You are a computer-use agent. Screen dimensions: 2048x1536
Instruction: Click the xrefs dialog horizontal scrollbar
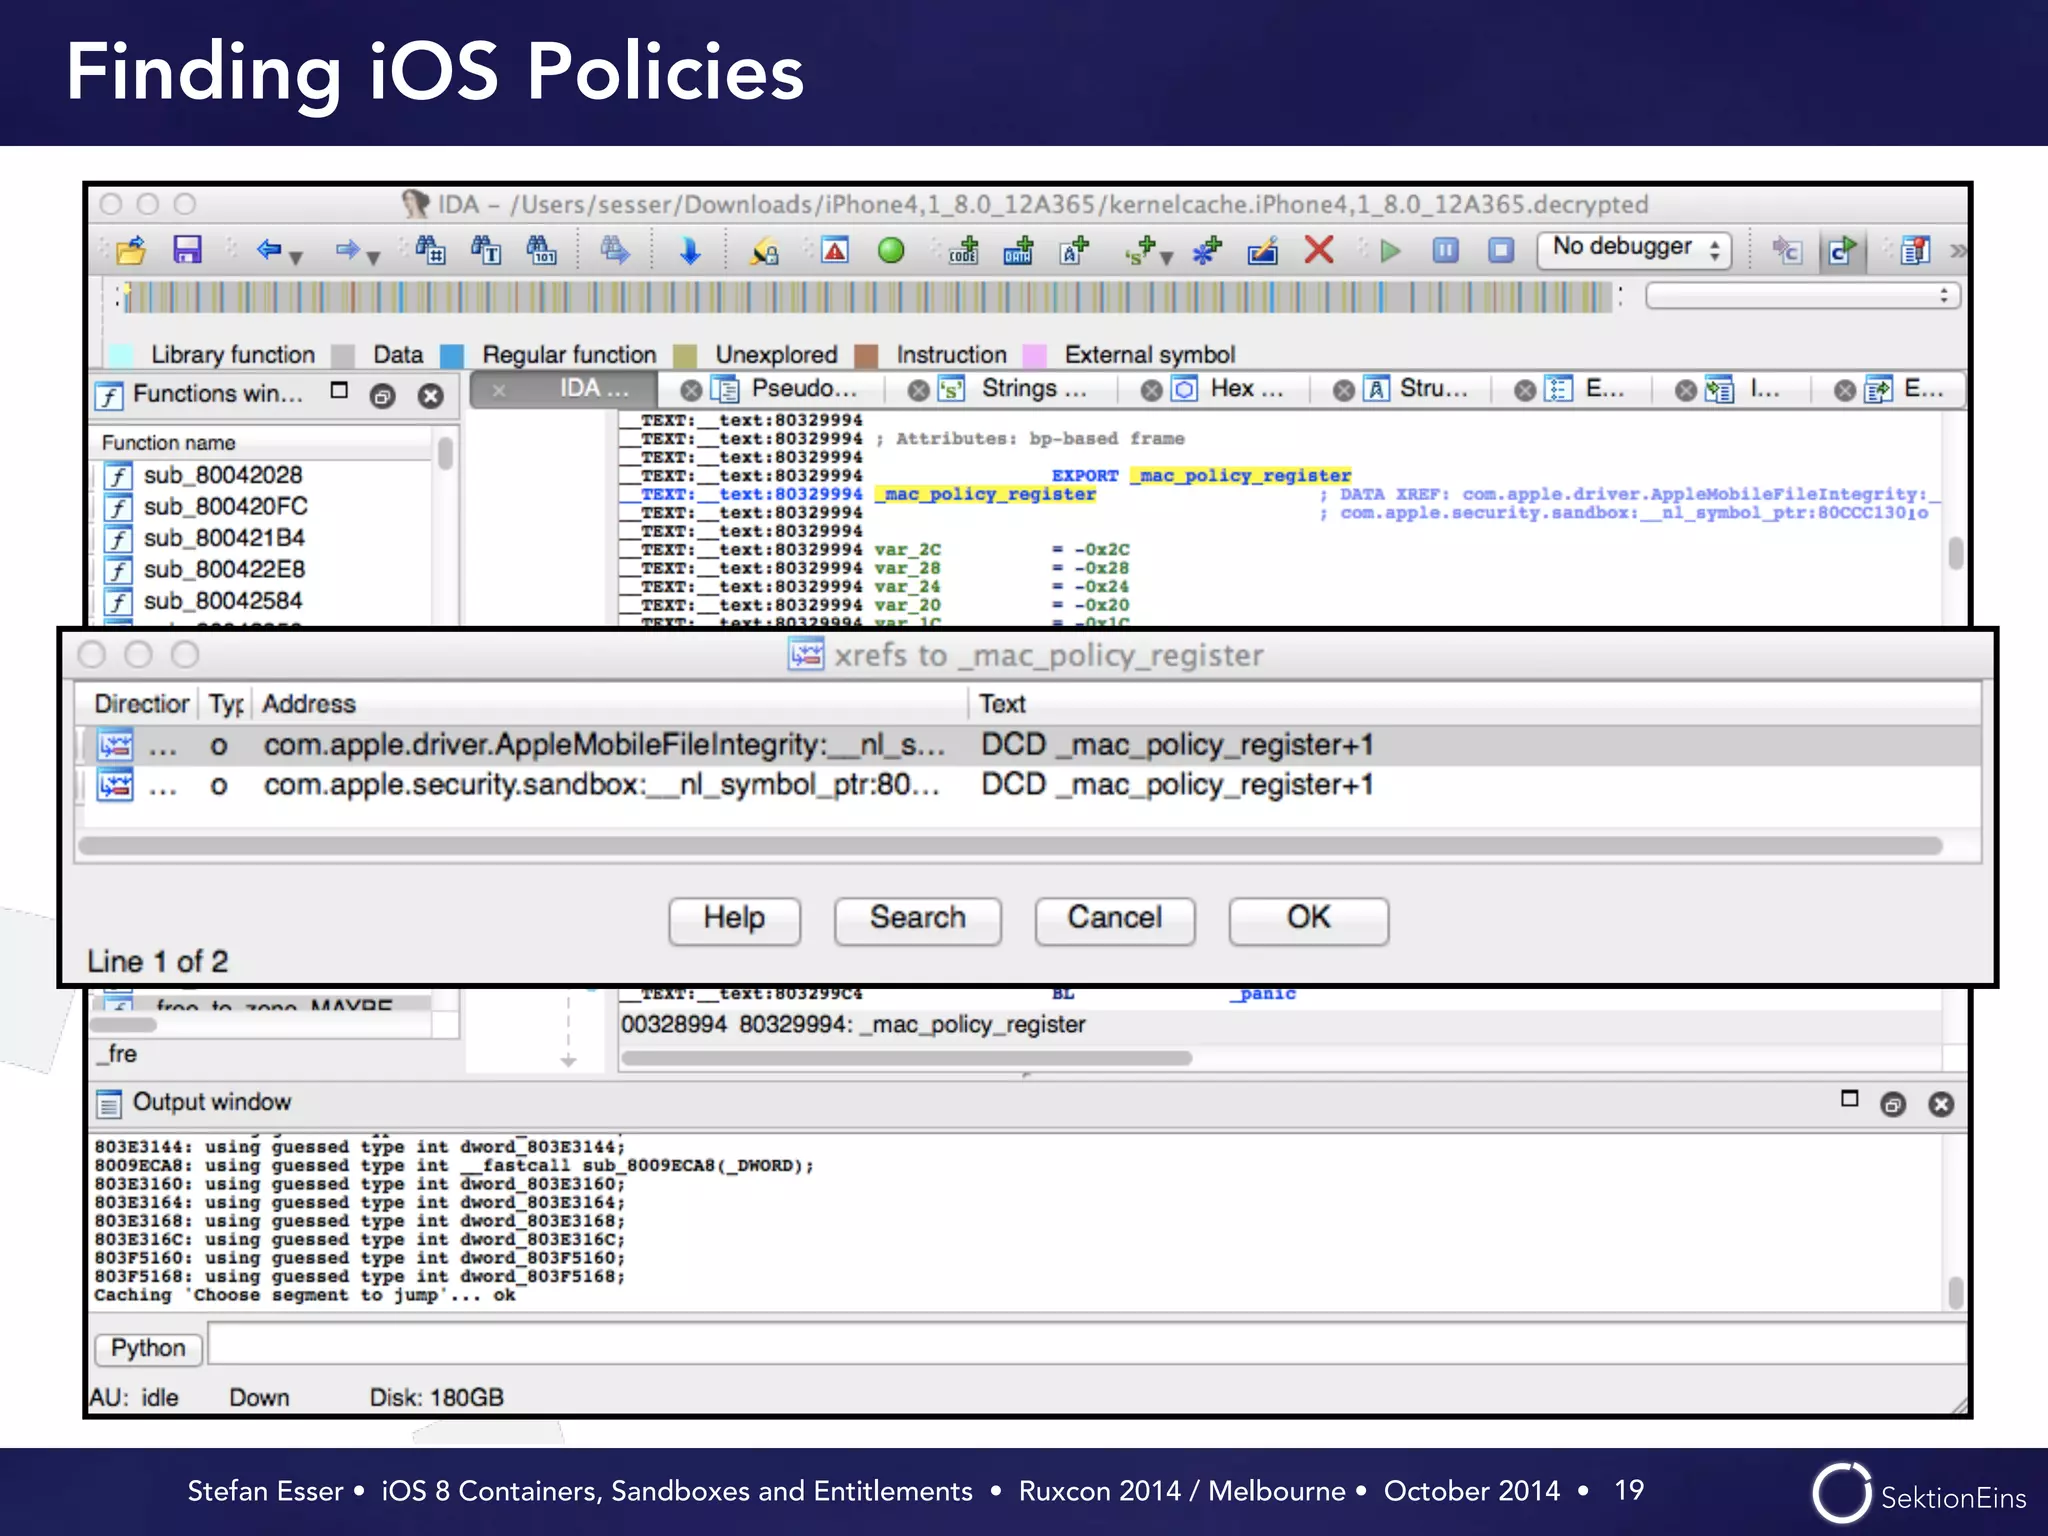click(x=1010, y=846)
